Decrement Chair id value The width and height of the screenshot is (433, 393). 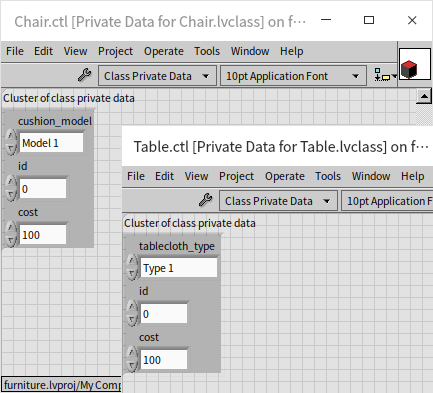11,195
